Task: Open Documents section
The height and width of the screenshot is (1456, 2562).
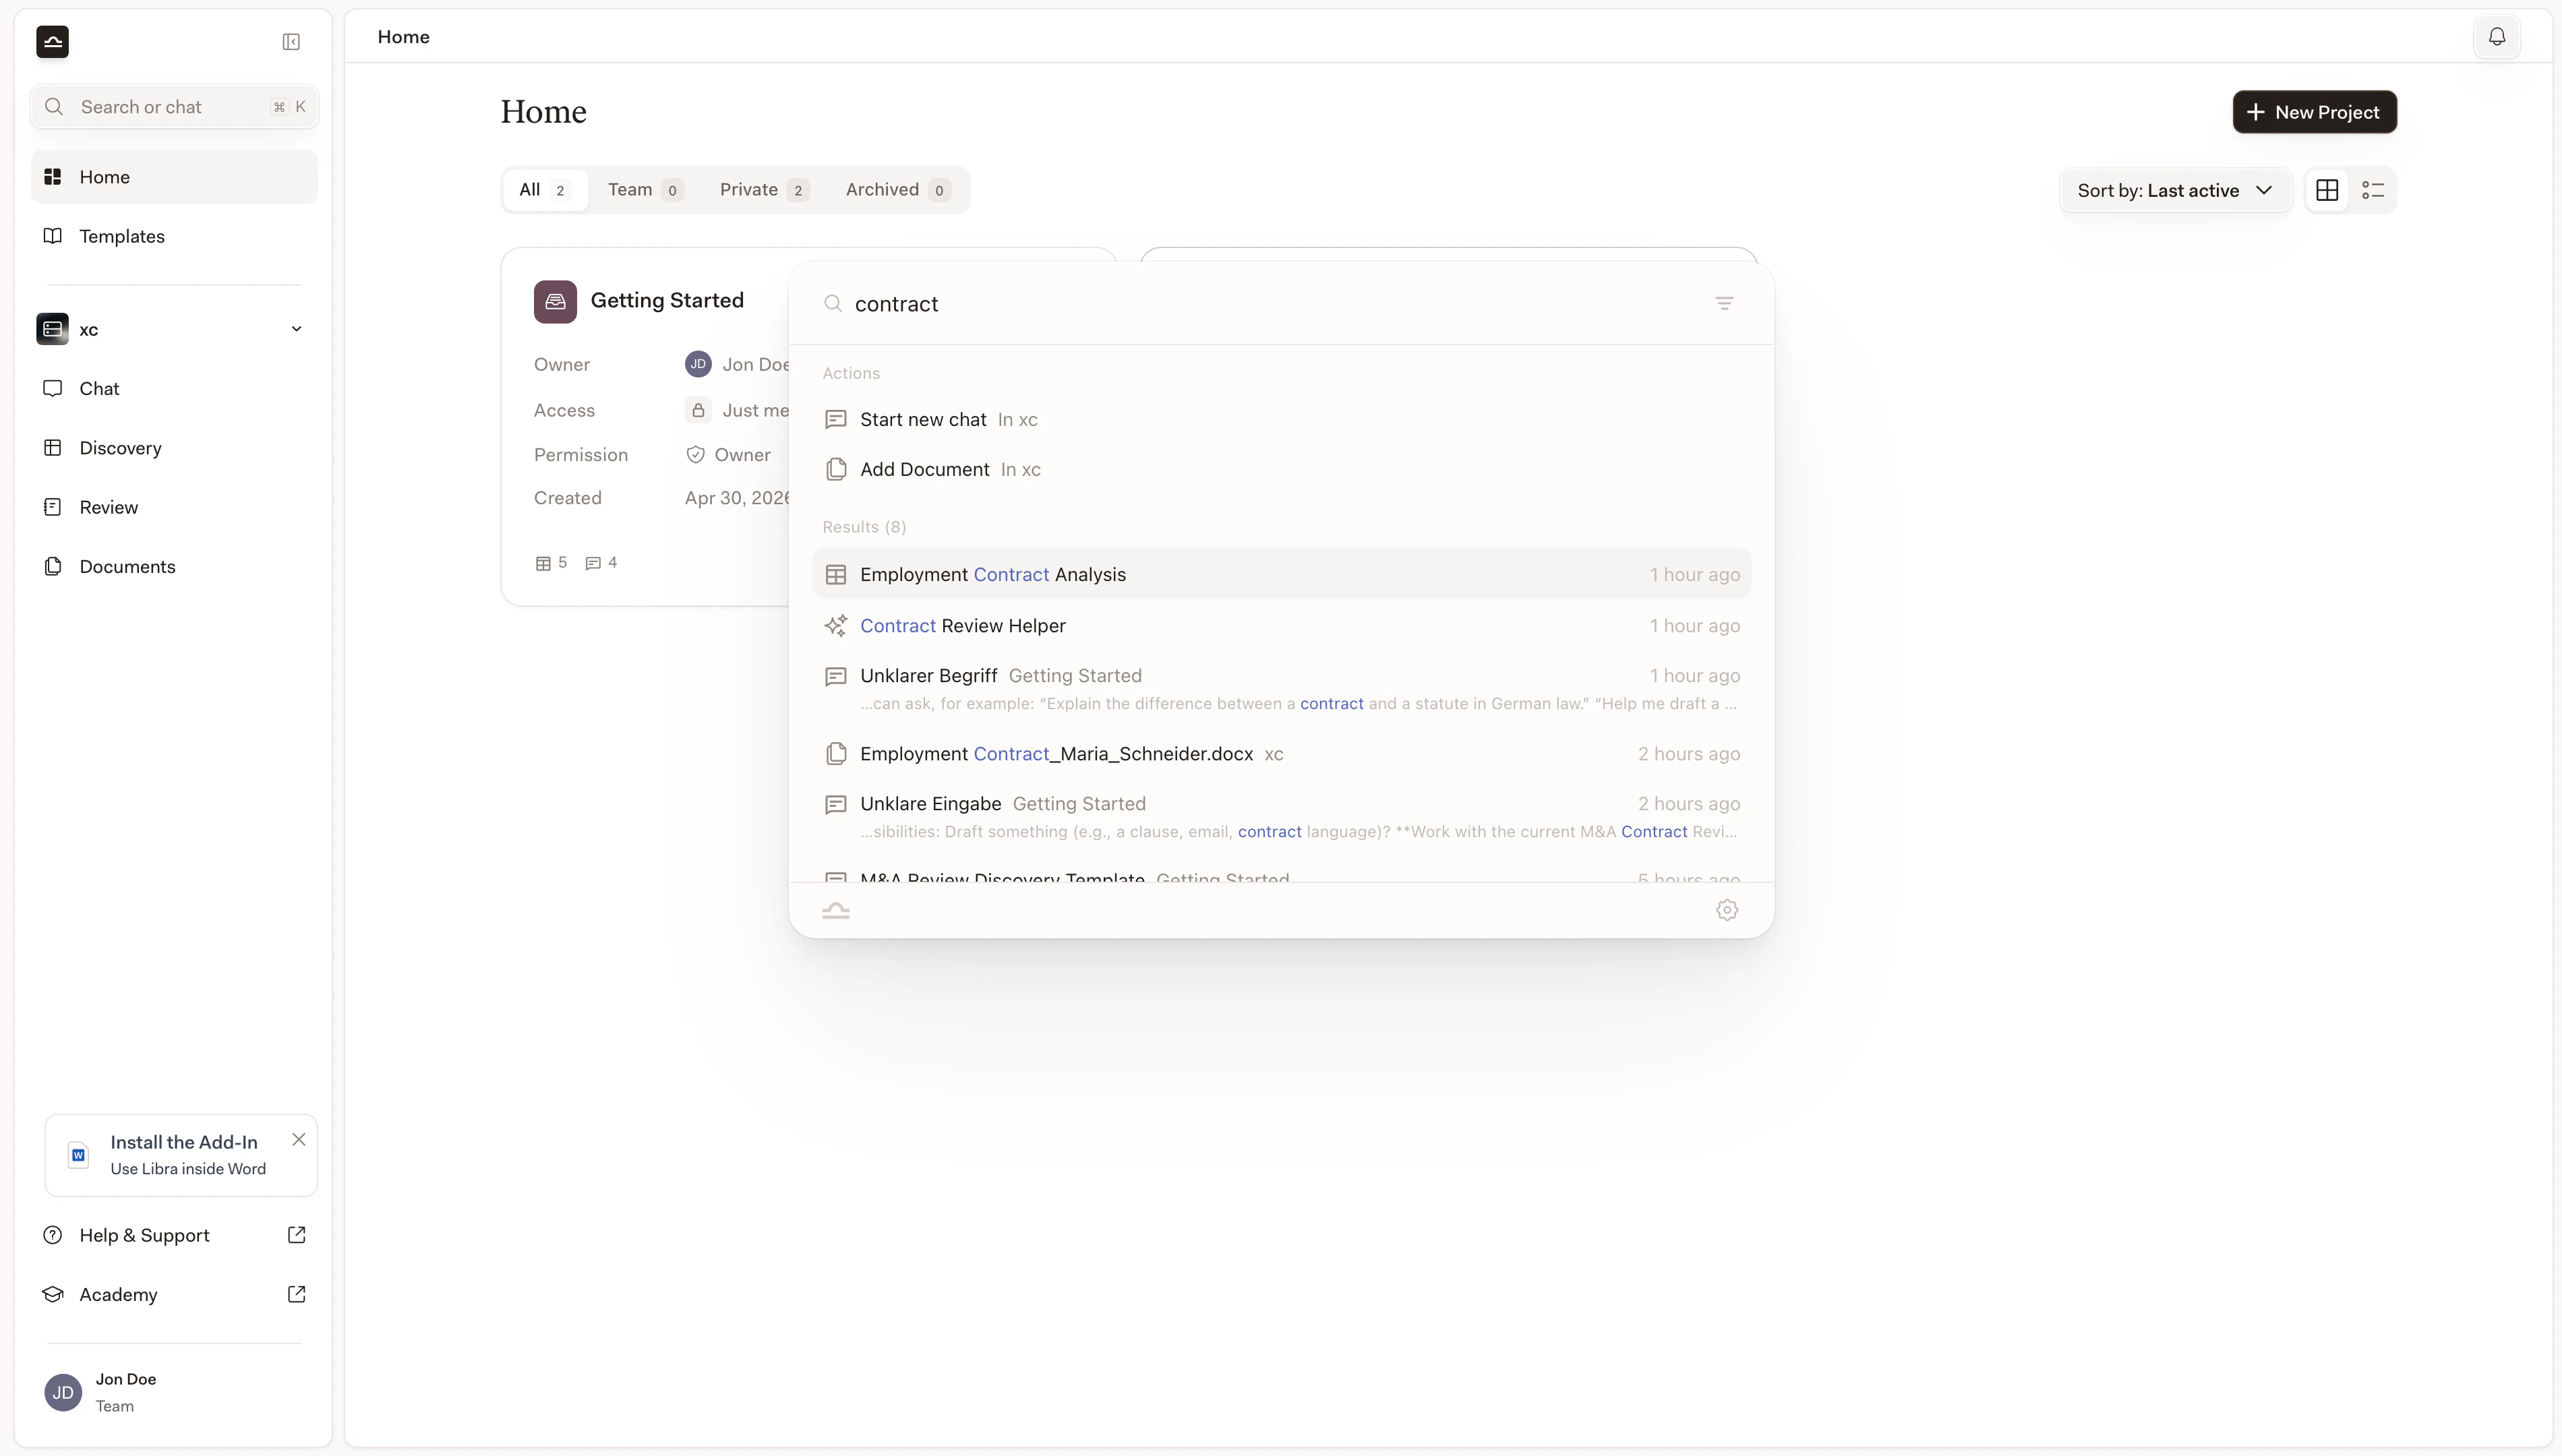Action: (x=175, y=566)
